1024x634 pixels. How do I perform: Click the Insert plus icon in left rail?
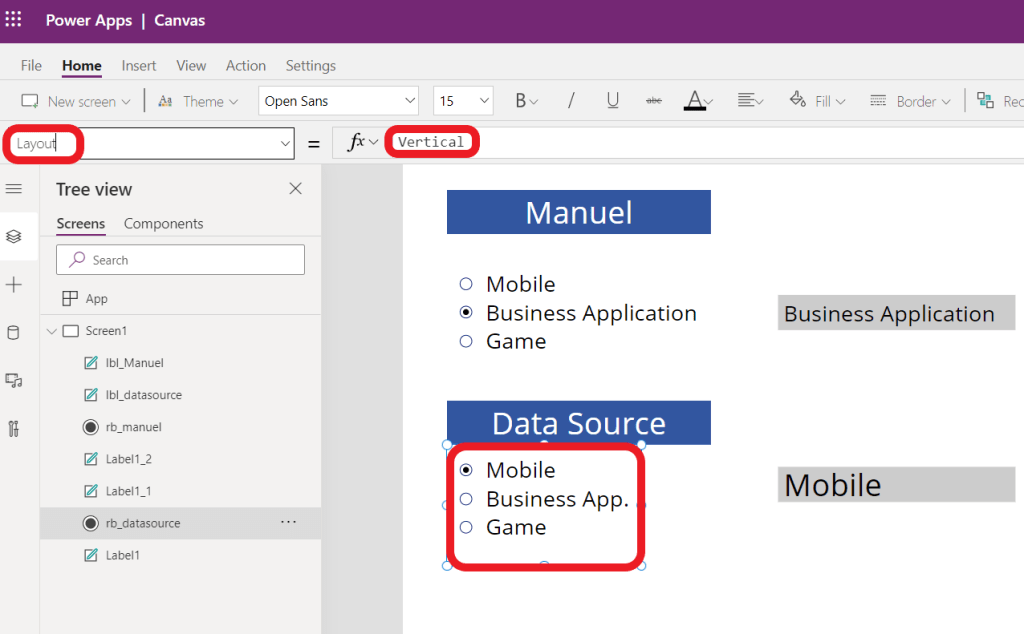pos(14,285)
